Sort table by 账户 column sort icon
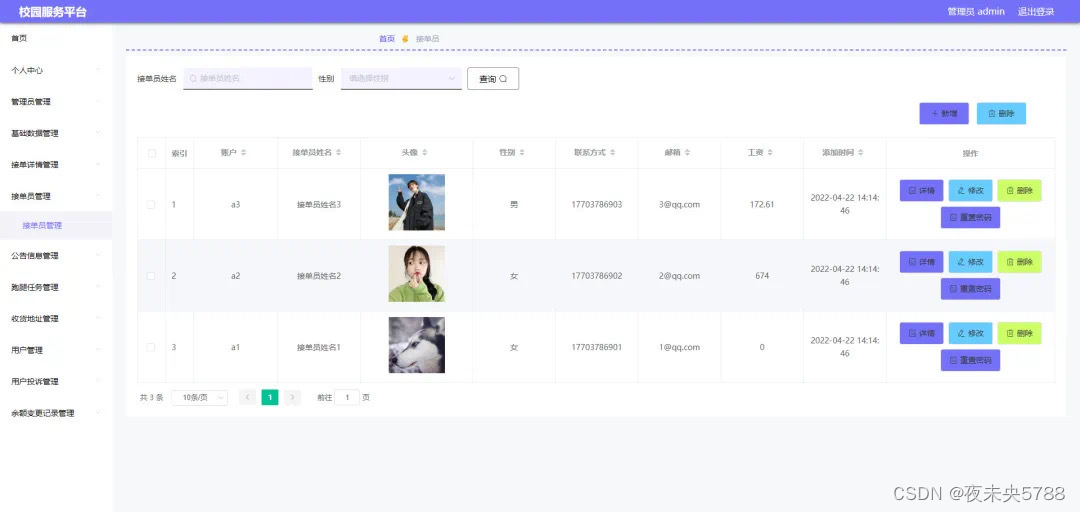 coord(243,153)
